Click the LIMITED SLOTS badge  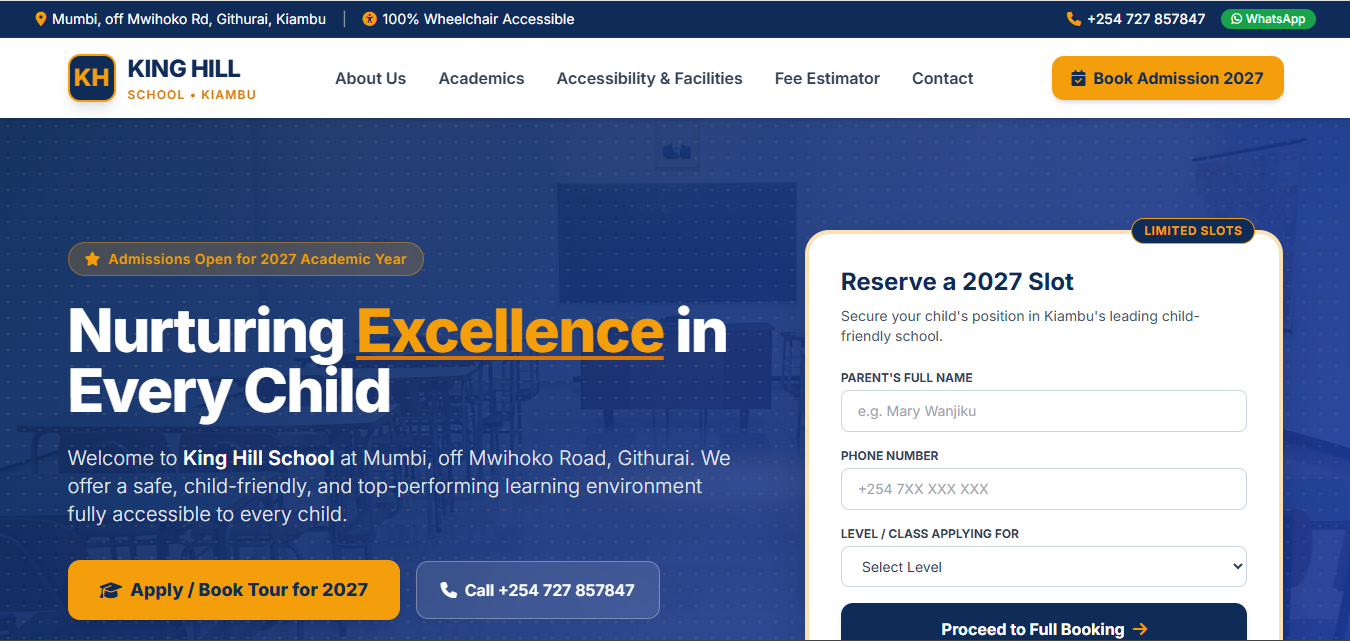coord(1193,231)
